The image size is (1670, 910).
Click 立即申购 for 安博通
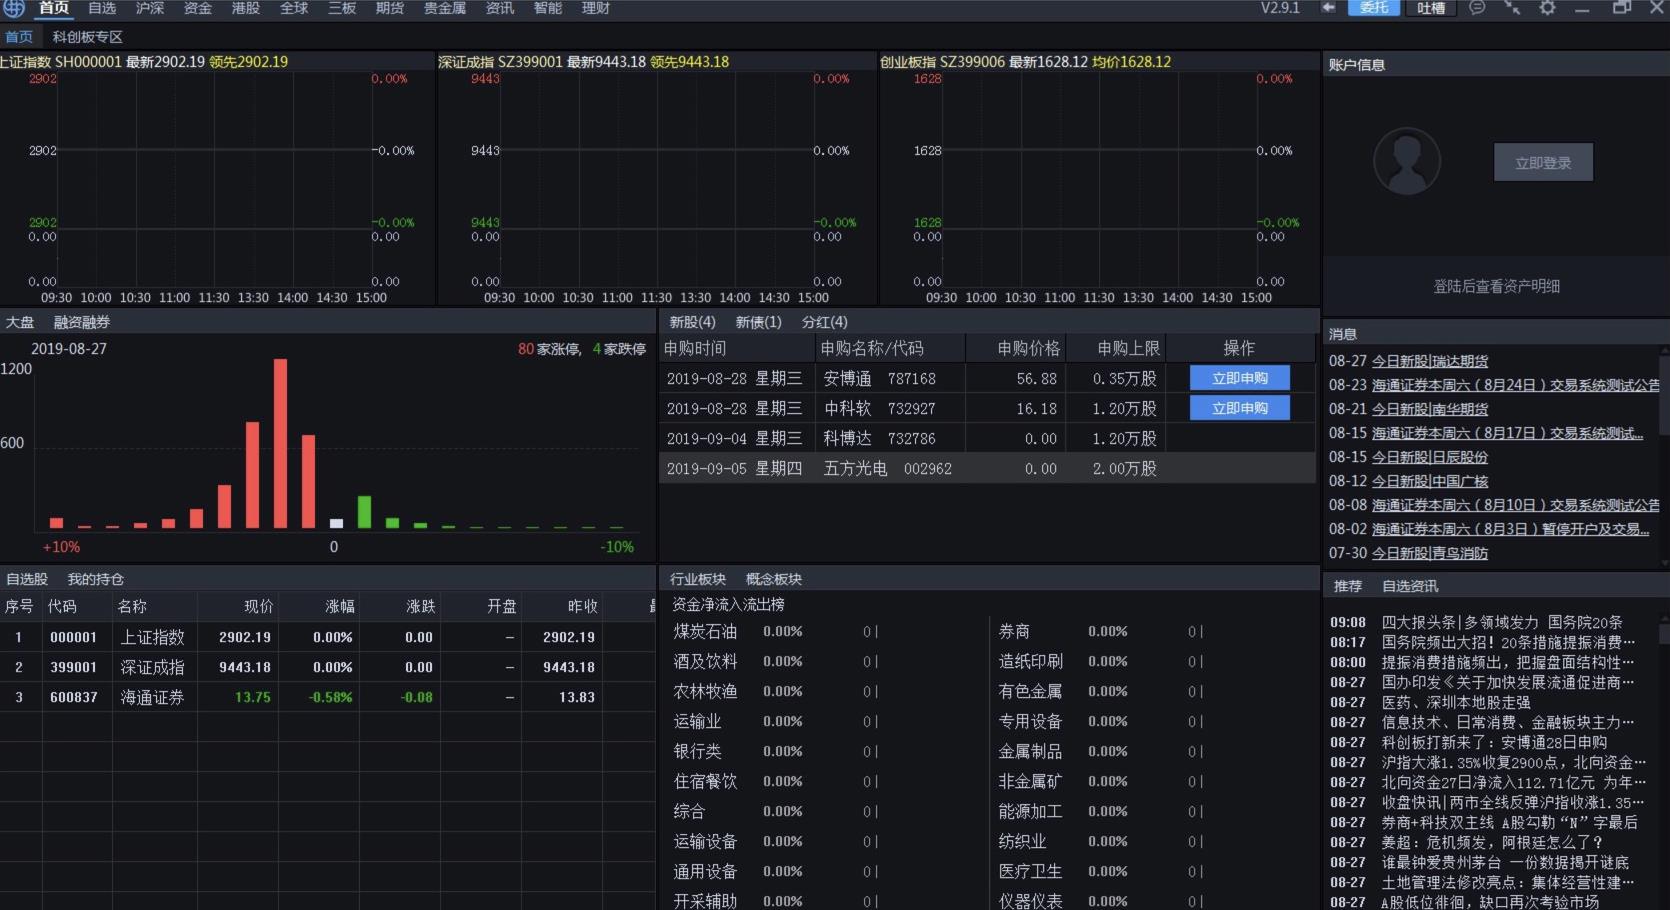(x=1239, y=378)
